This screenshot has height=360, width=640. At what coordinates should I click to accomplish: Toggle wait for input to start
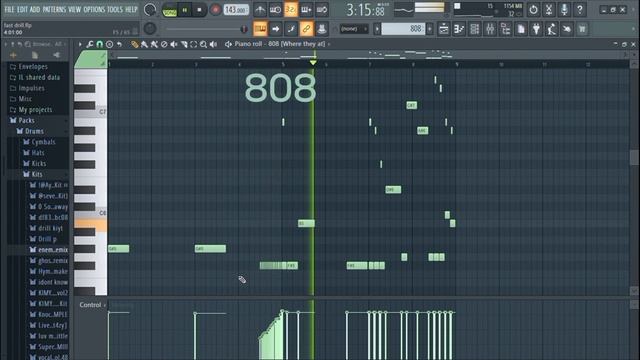tap(275, 9)
